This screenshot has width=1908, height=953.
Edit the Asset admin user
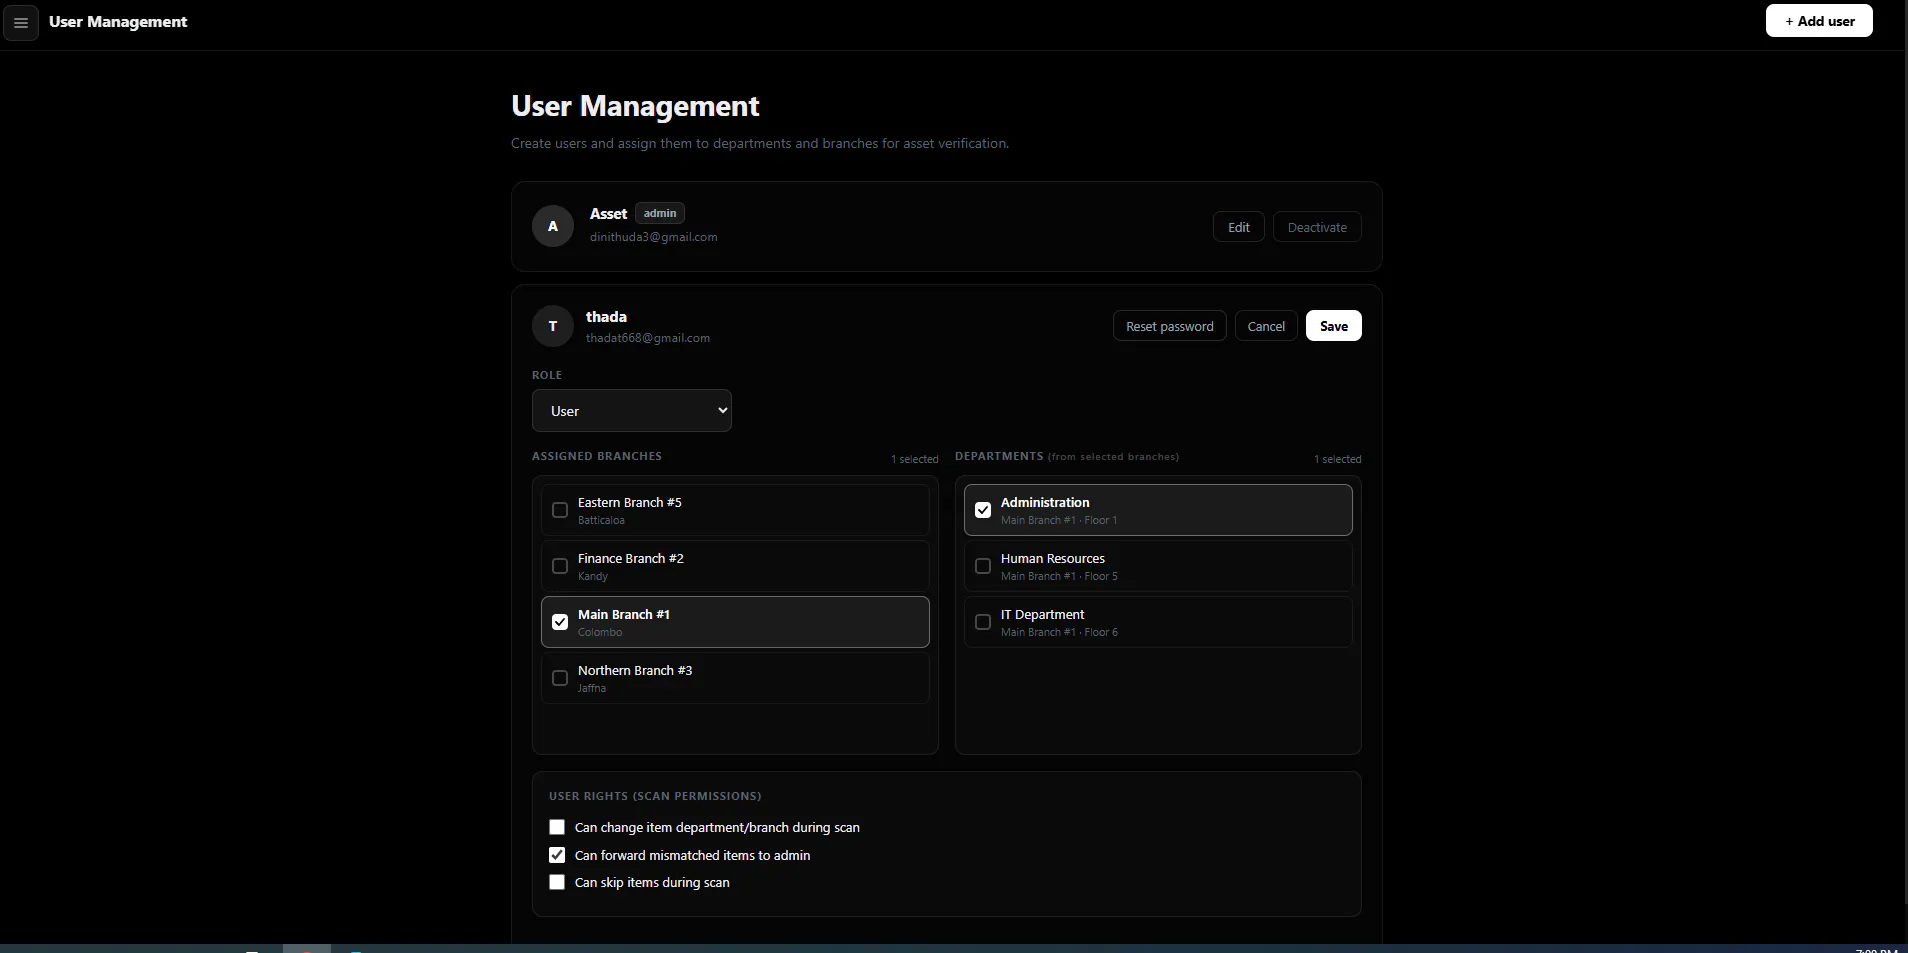click(x=1239, y=227)
